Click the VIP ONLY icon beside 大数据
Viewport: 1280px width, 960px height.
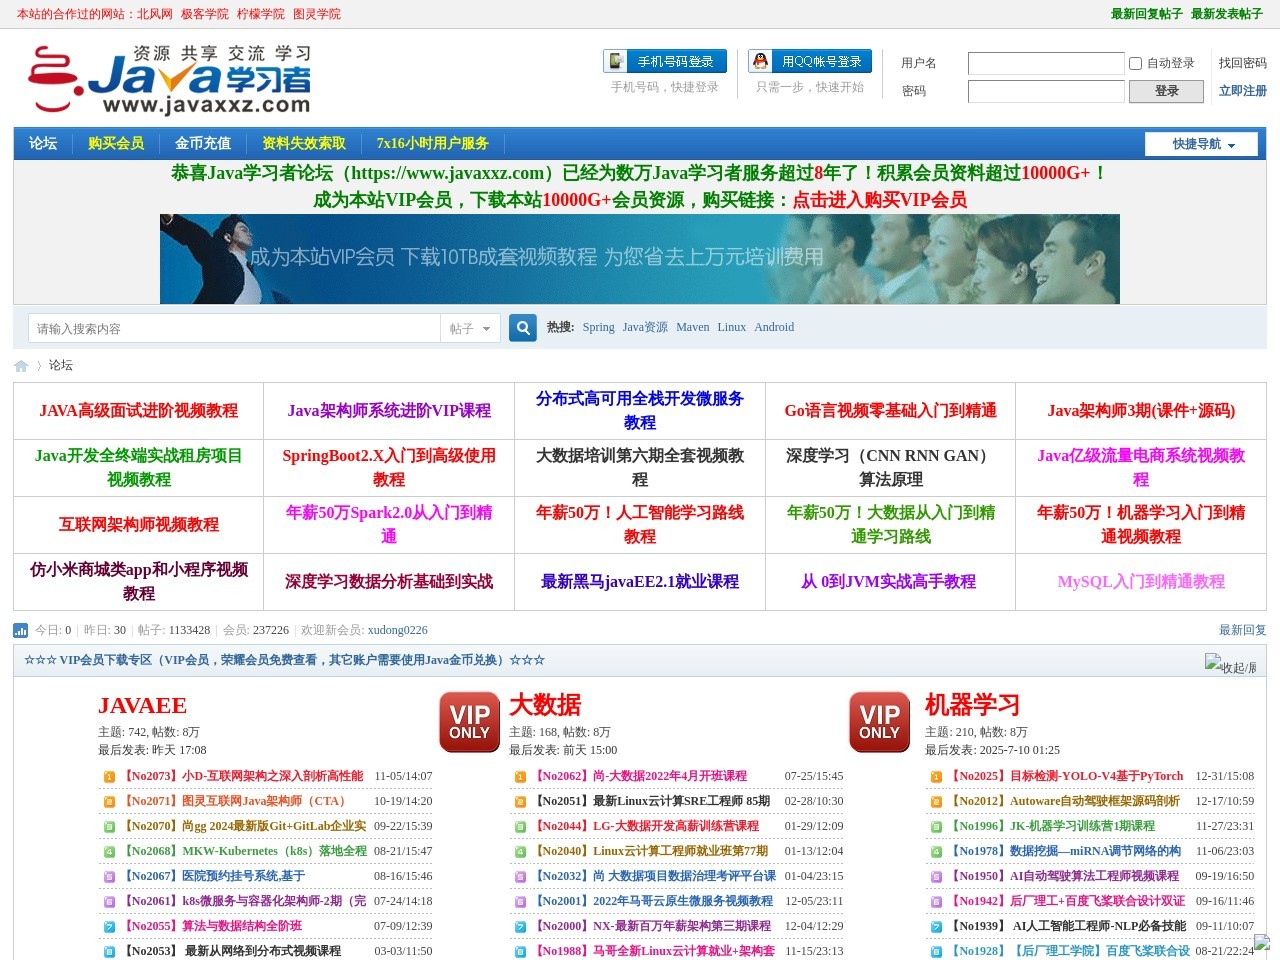[470, 722]
